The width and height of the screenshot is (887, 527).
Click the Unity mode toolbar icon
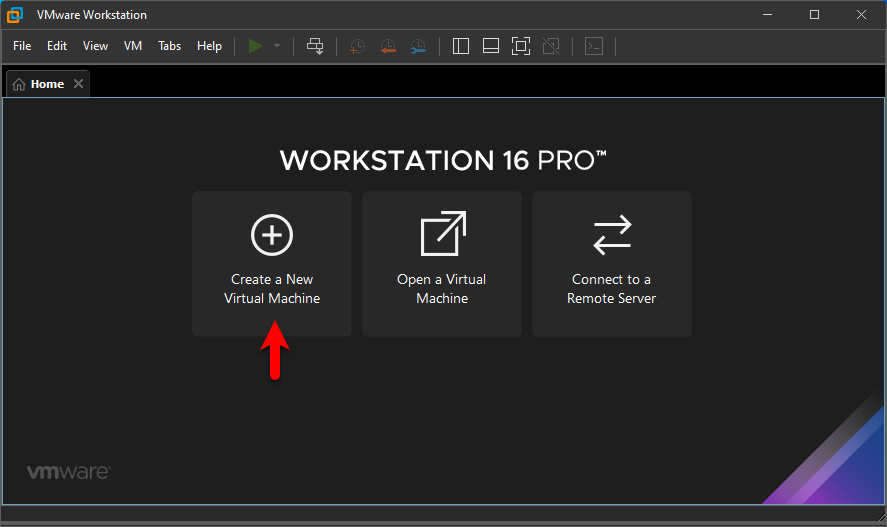(x=551, y=46)
